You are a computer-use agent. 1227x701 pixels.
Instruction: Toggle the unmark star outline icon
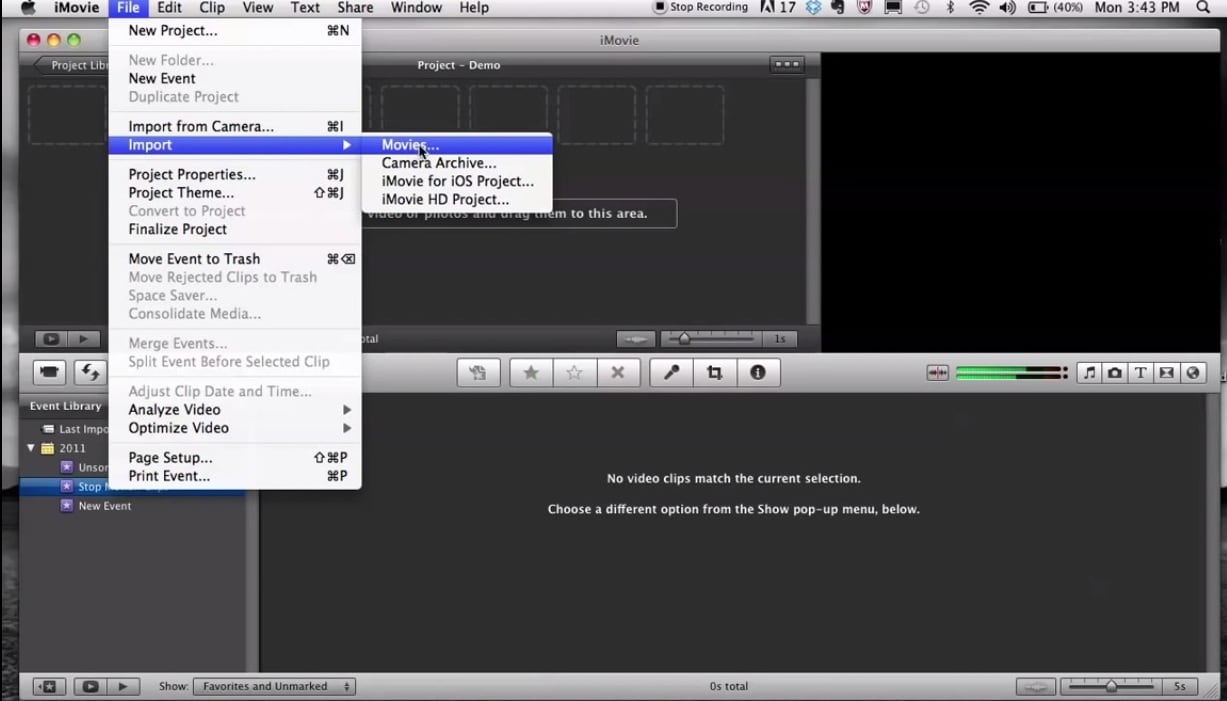574,372
